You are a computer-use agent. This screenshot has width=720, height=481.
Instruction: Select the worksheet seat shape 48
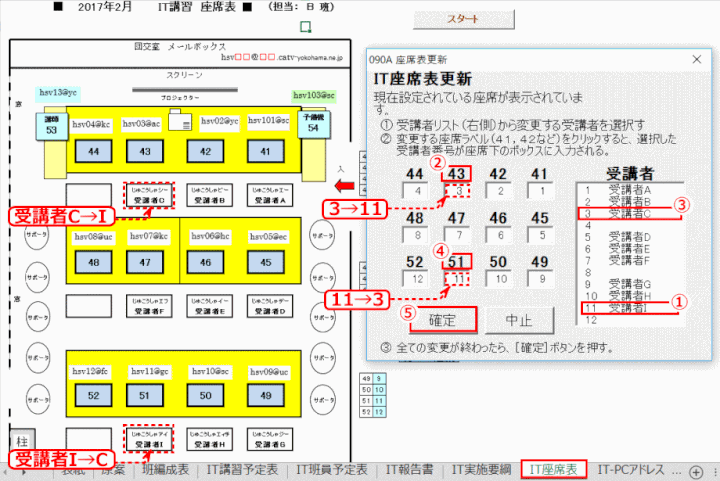(x=94, y=263)
